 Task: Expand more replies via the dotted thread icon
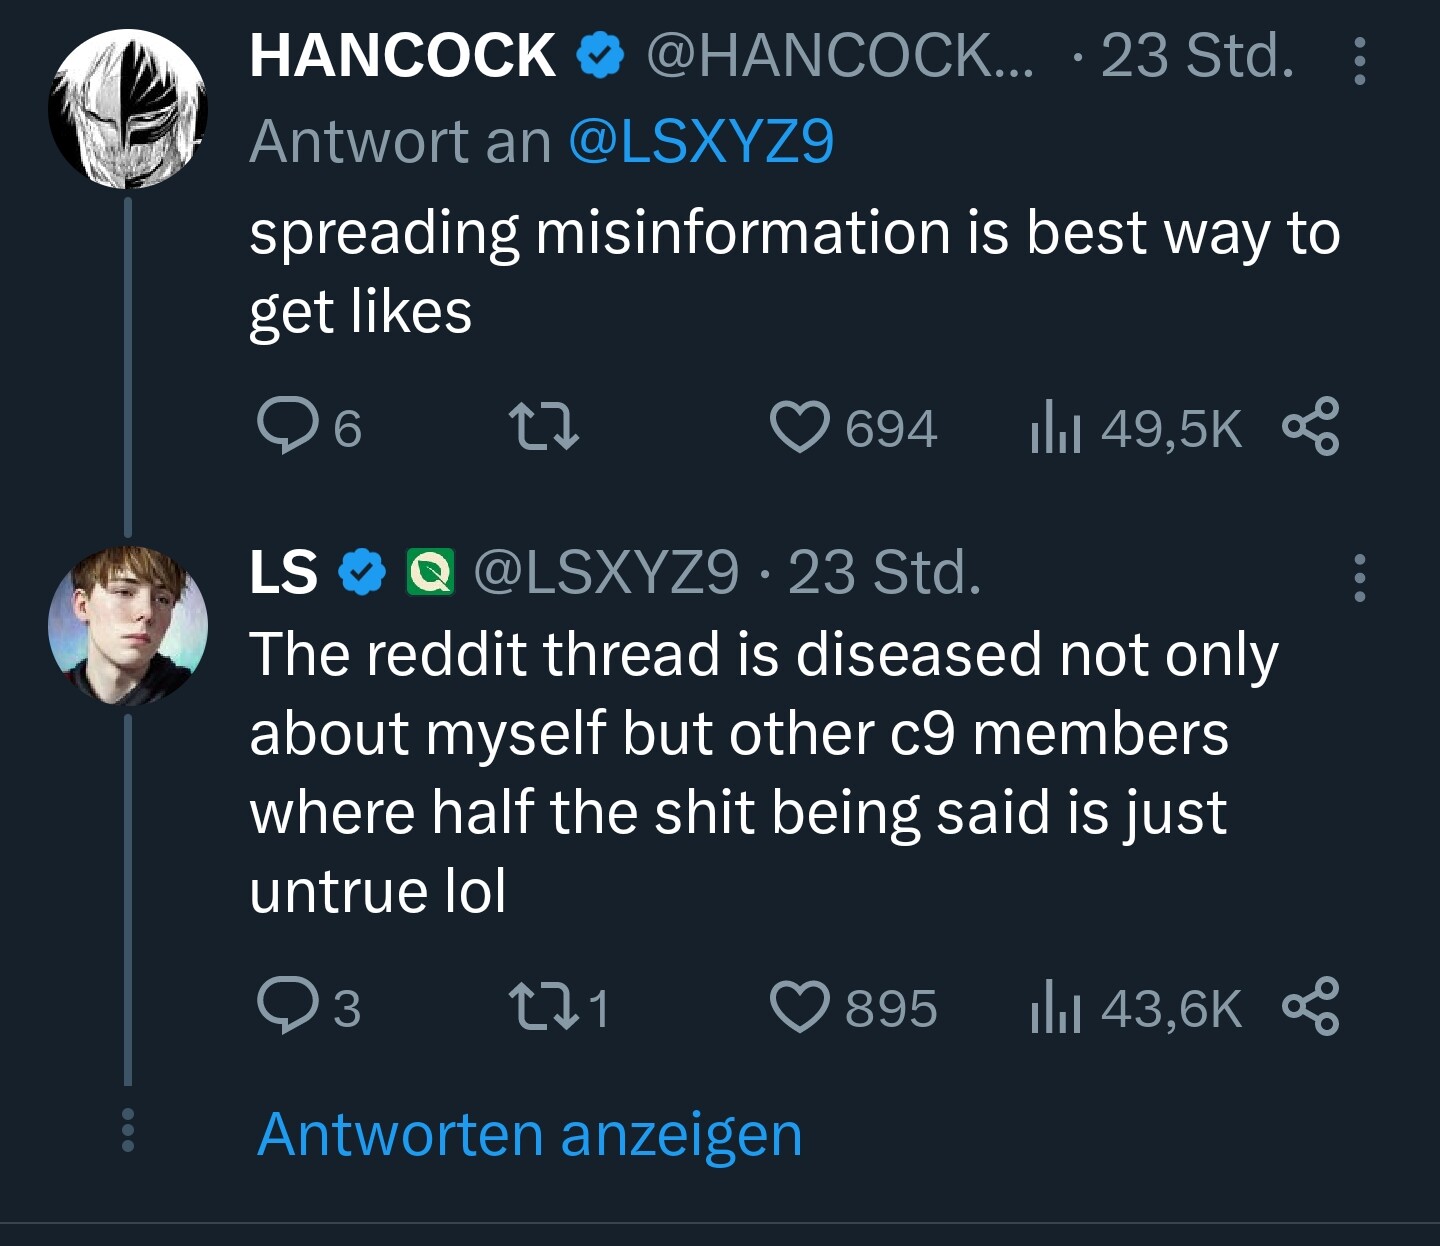[x=127, y=1131]
